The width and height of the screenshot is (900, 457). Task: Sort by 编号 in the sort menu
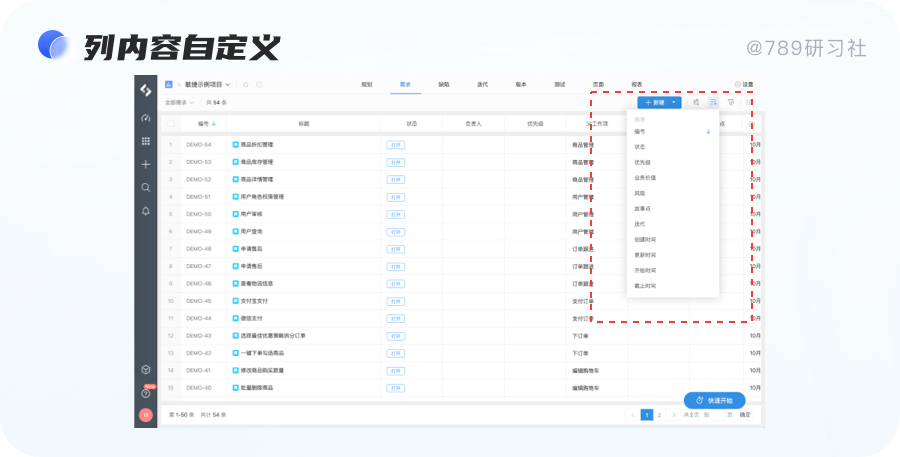[x=673, y=131]
